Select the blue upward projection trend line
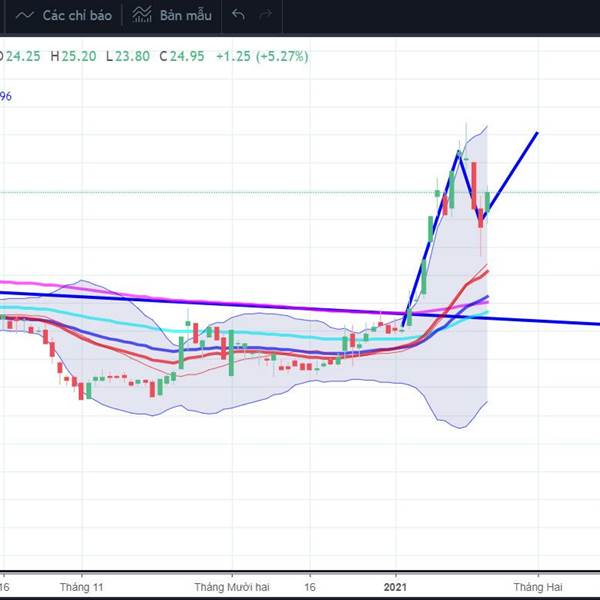Image resolution: width=600 pixels, height=600 pixels. point(513,172)
